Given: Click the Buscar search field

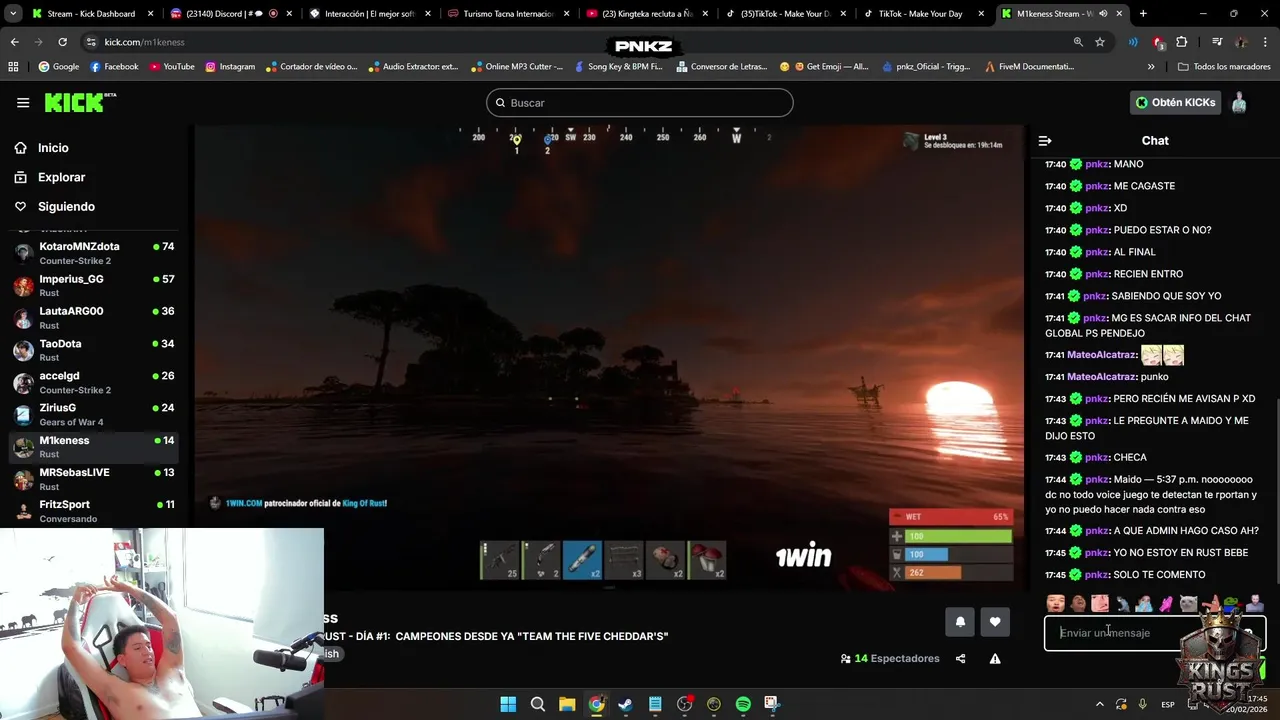Looking at the screenshot, I should point(640,103).
